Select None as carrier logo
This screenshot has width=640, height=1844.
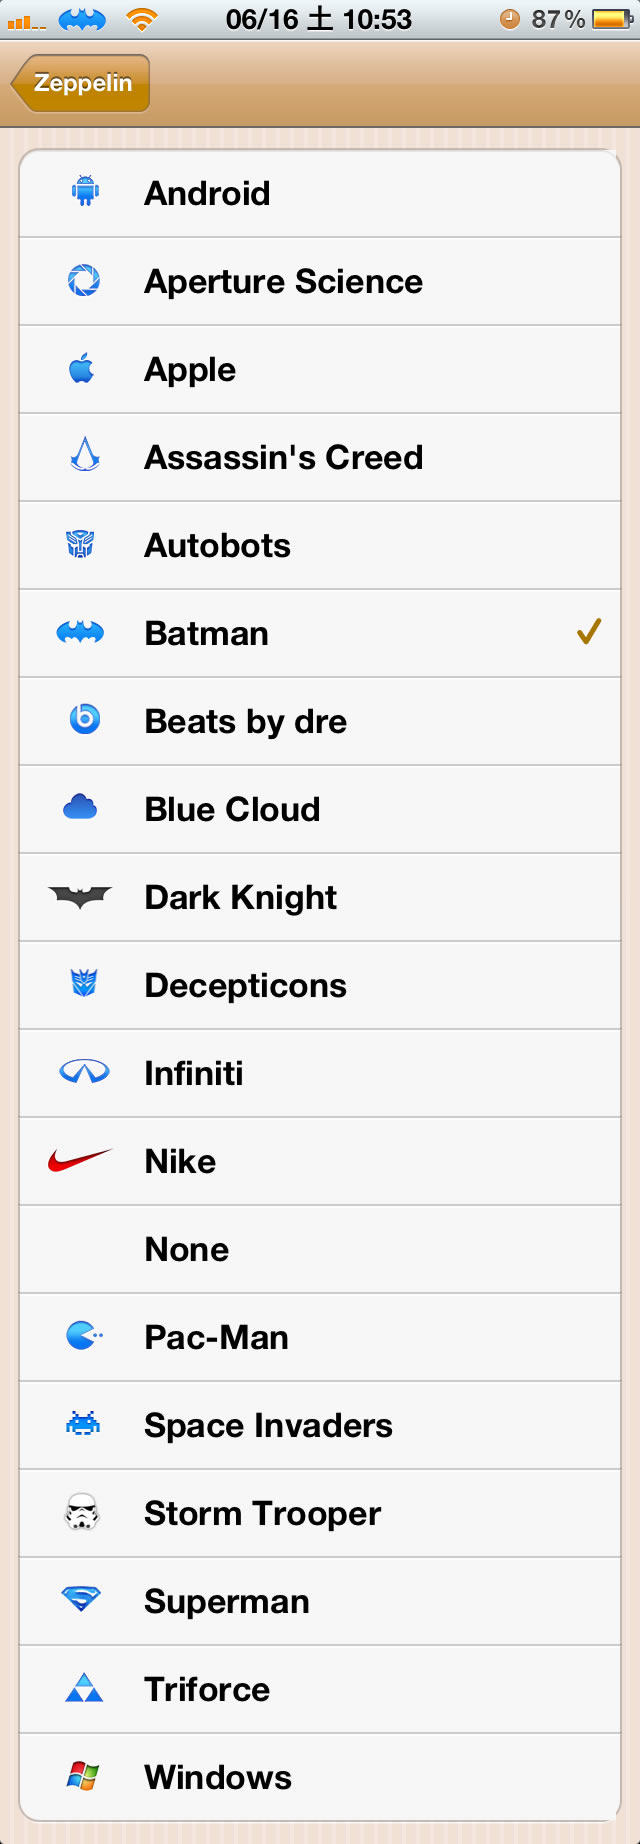click(320, 1249)
